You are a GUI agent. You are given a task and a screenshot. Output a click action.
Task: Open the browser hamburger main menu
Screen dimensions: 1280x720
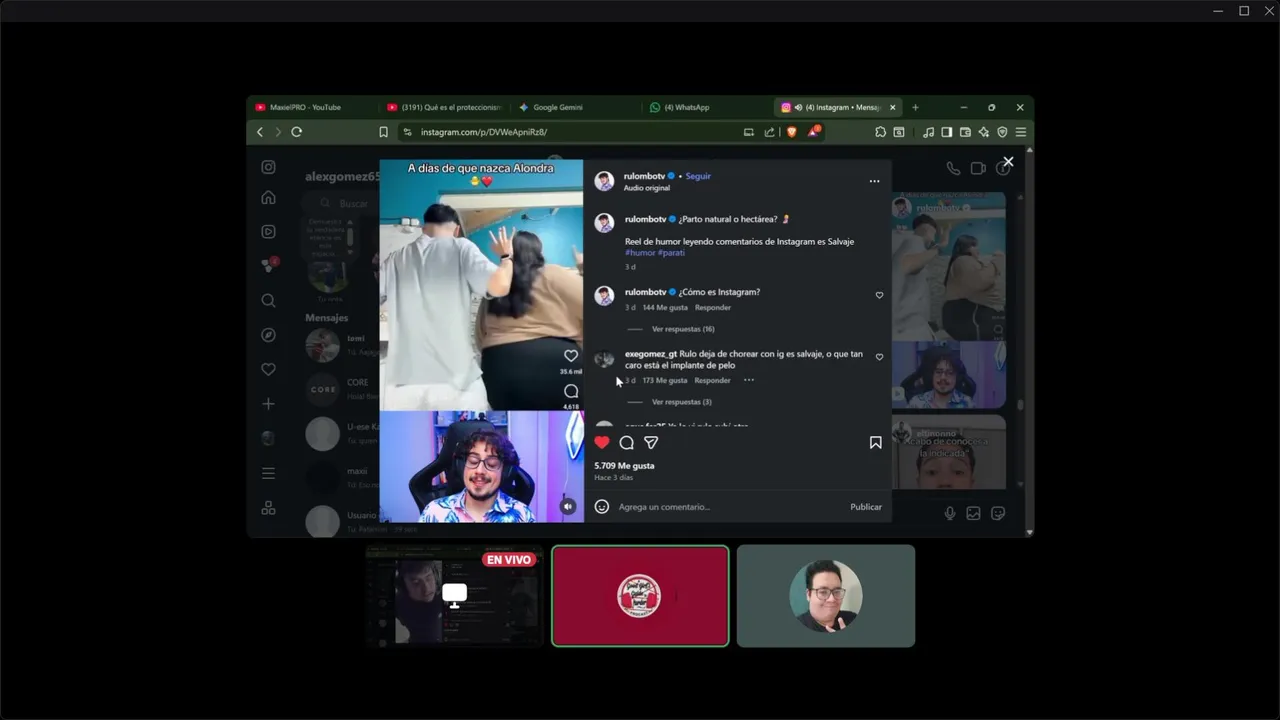pyautogui.click(x=1020, y=132)
